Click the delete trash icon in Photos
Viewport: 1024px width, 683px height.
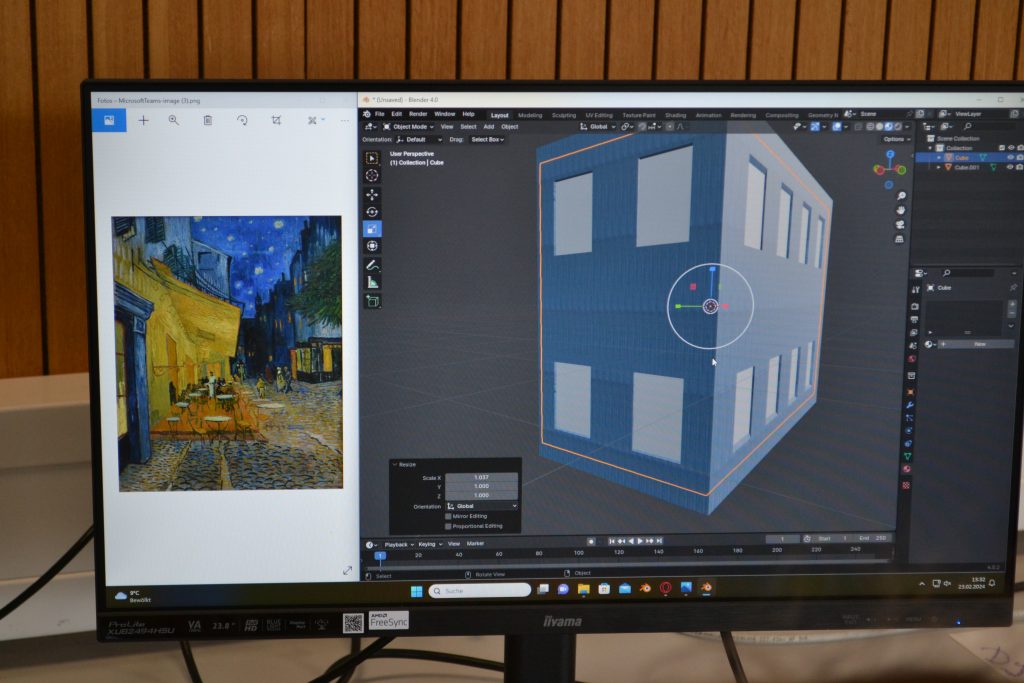coord(208,120)
